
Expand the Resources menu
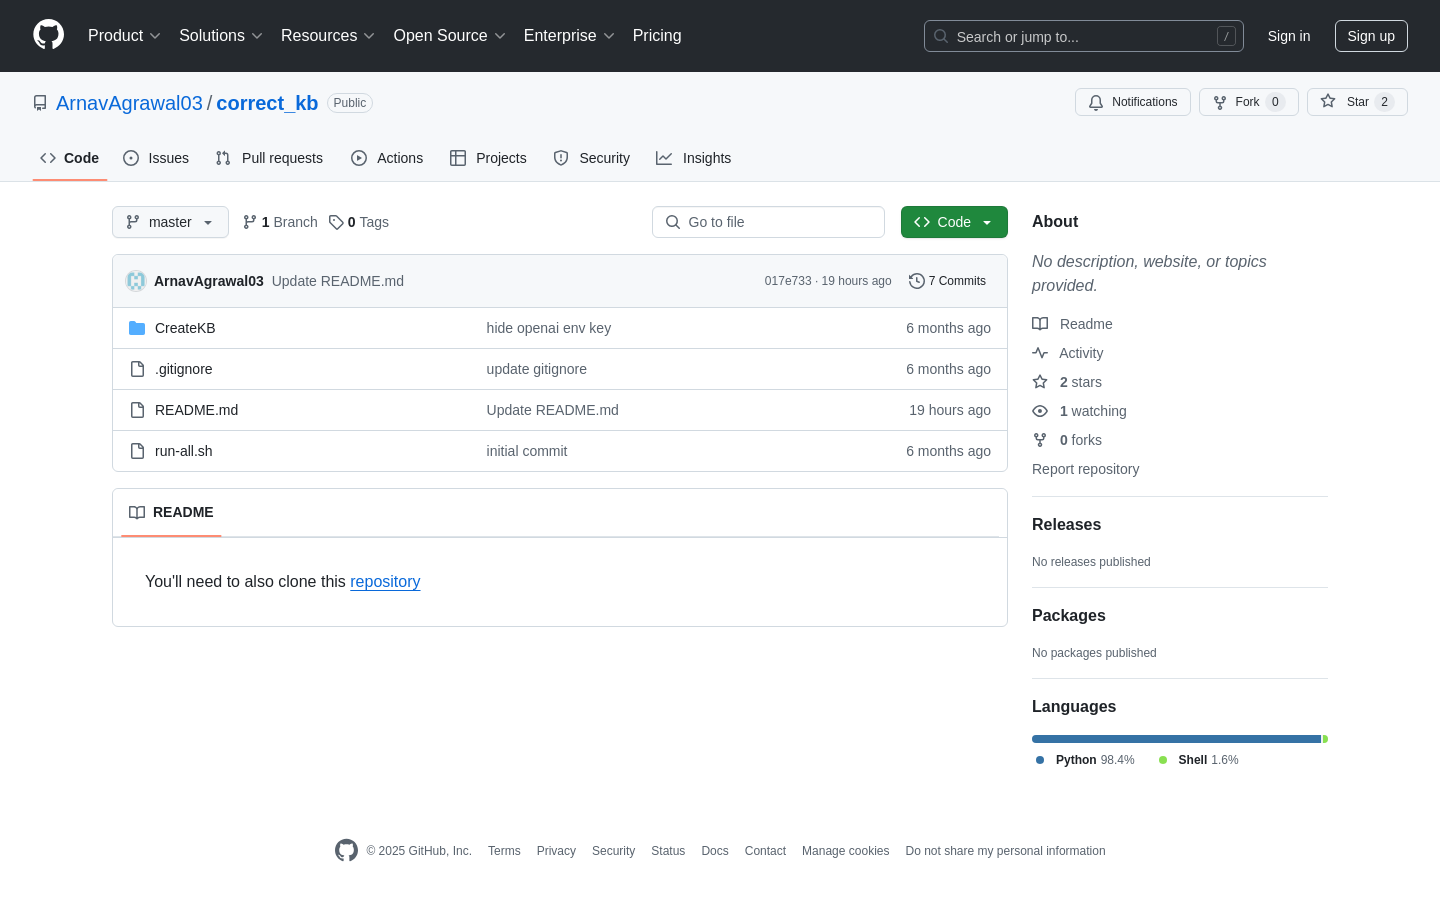[x=328, y=36]
